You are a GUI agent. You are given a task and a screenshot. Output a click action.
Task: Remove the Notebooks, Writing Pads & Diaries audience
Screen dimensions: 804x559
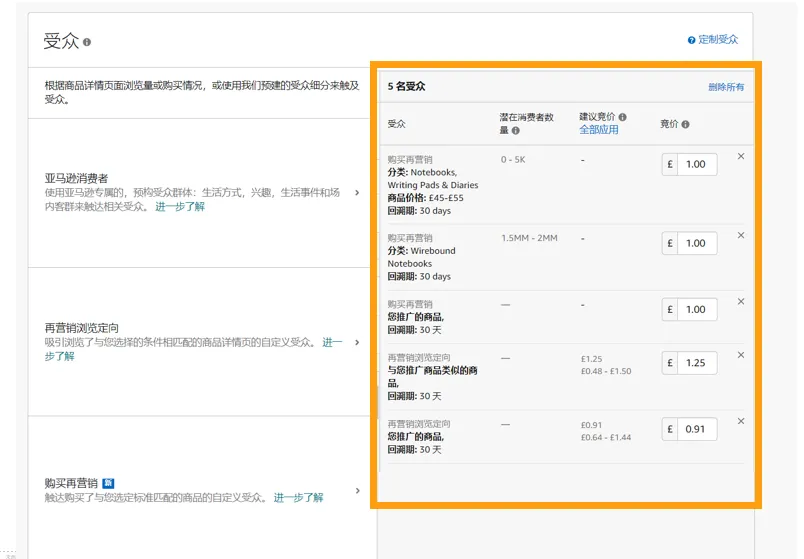pyautogui.click(x=741, y=156)
